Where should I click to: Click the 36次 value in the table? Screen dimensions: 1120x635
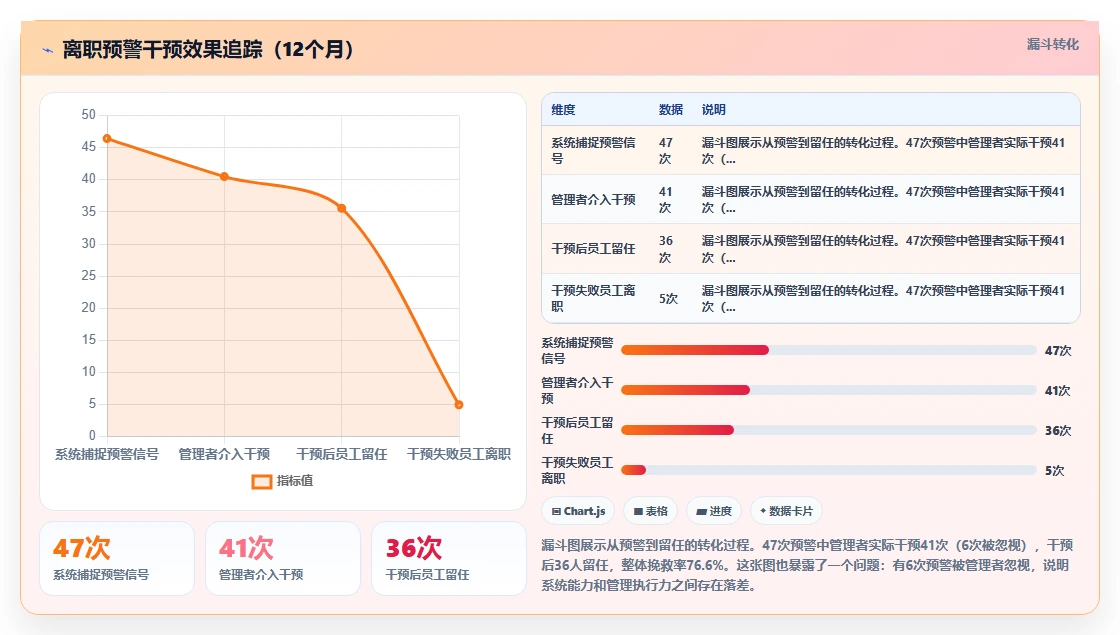point(666,249)
